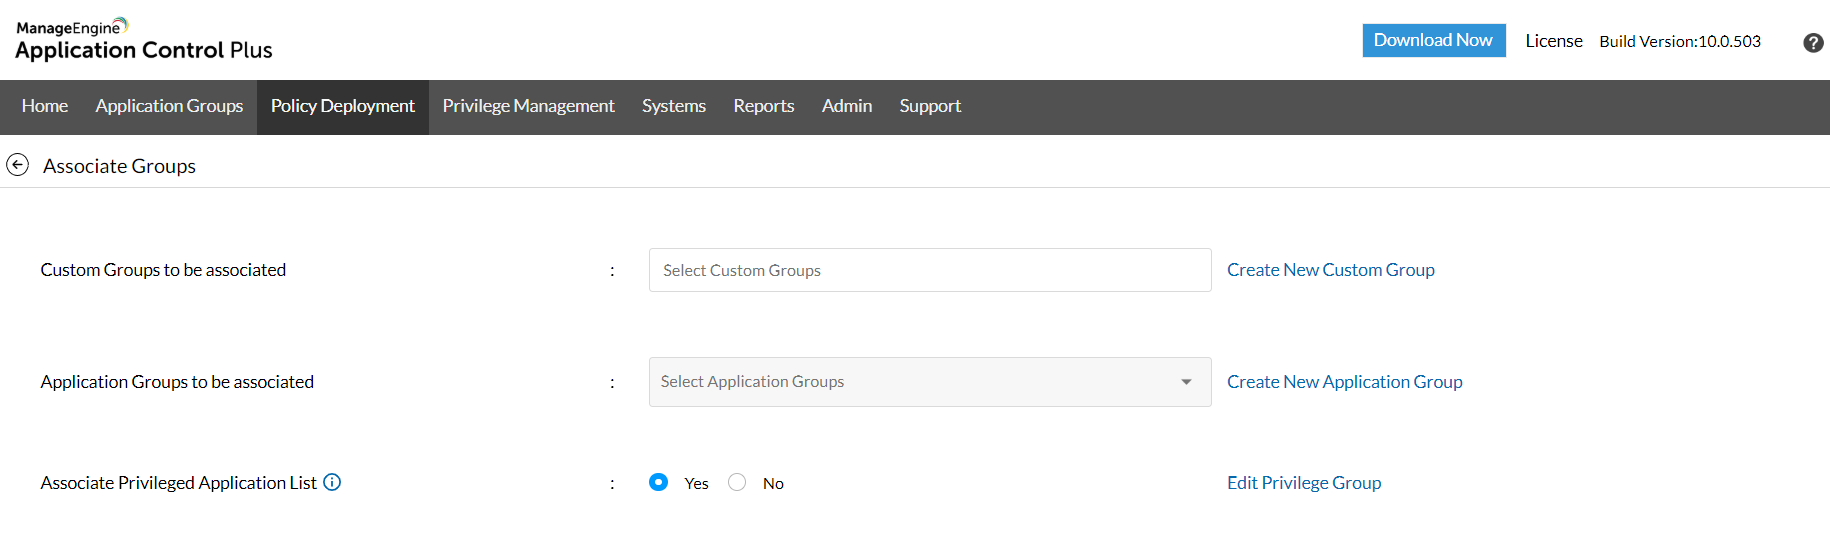Viewport: 1830px width, 548px height.
Task: Open the Application Groups tab
Action: click(x=169, y=106)
